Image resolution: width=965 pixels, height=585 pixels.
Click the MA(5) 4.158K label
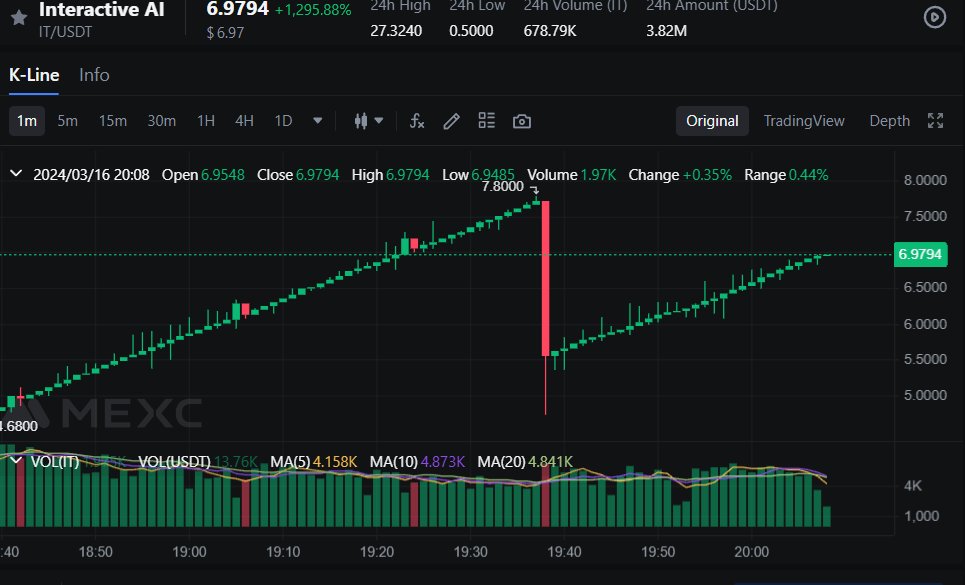pos(313,461)
